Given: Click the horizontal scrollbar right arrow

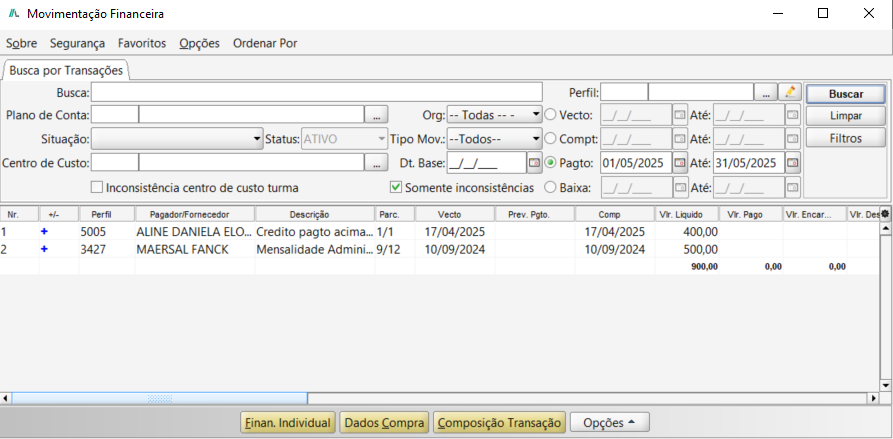Looking at the screenshot, I should tap(872, 398).
